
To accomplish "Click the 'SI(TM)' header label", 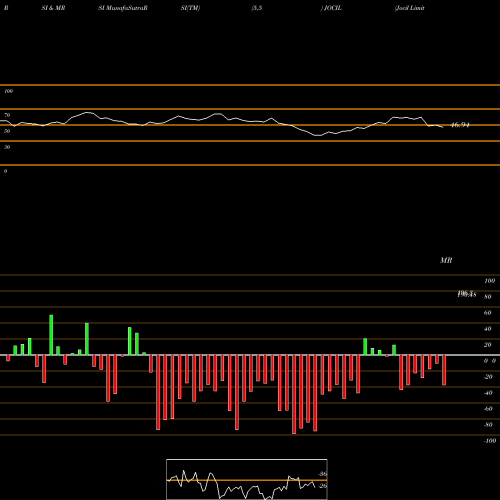I will click(190, 8).
